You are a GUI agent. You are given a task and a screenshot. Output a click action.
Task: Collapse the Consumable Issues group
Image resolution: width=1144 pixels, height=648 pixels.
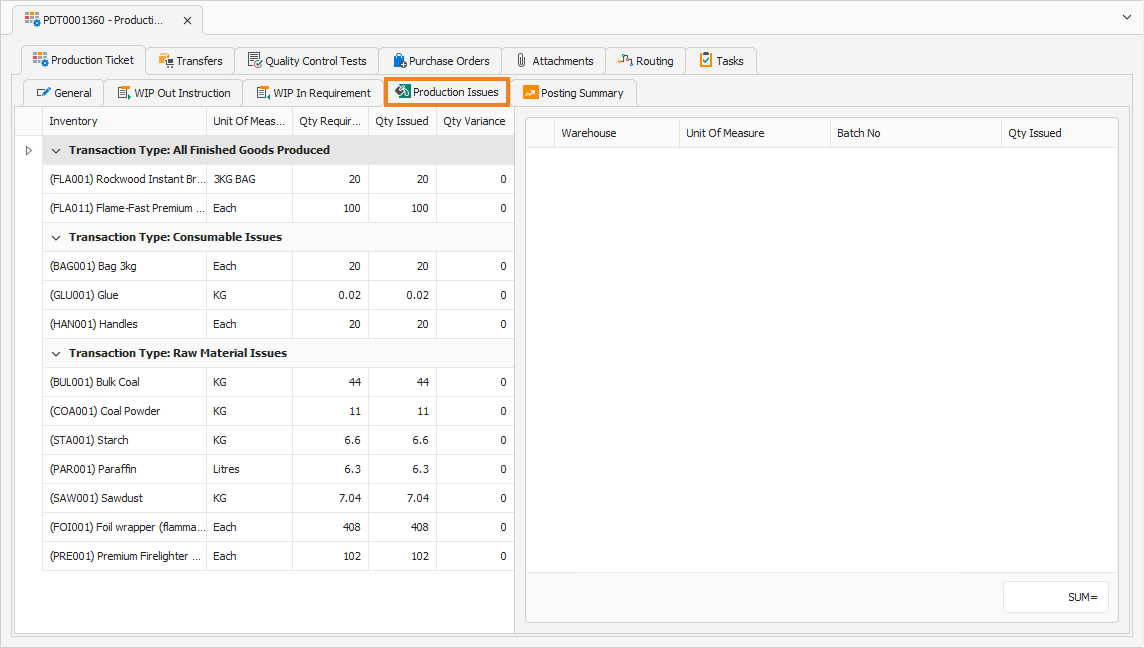(56, 237)
